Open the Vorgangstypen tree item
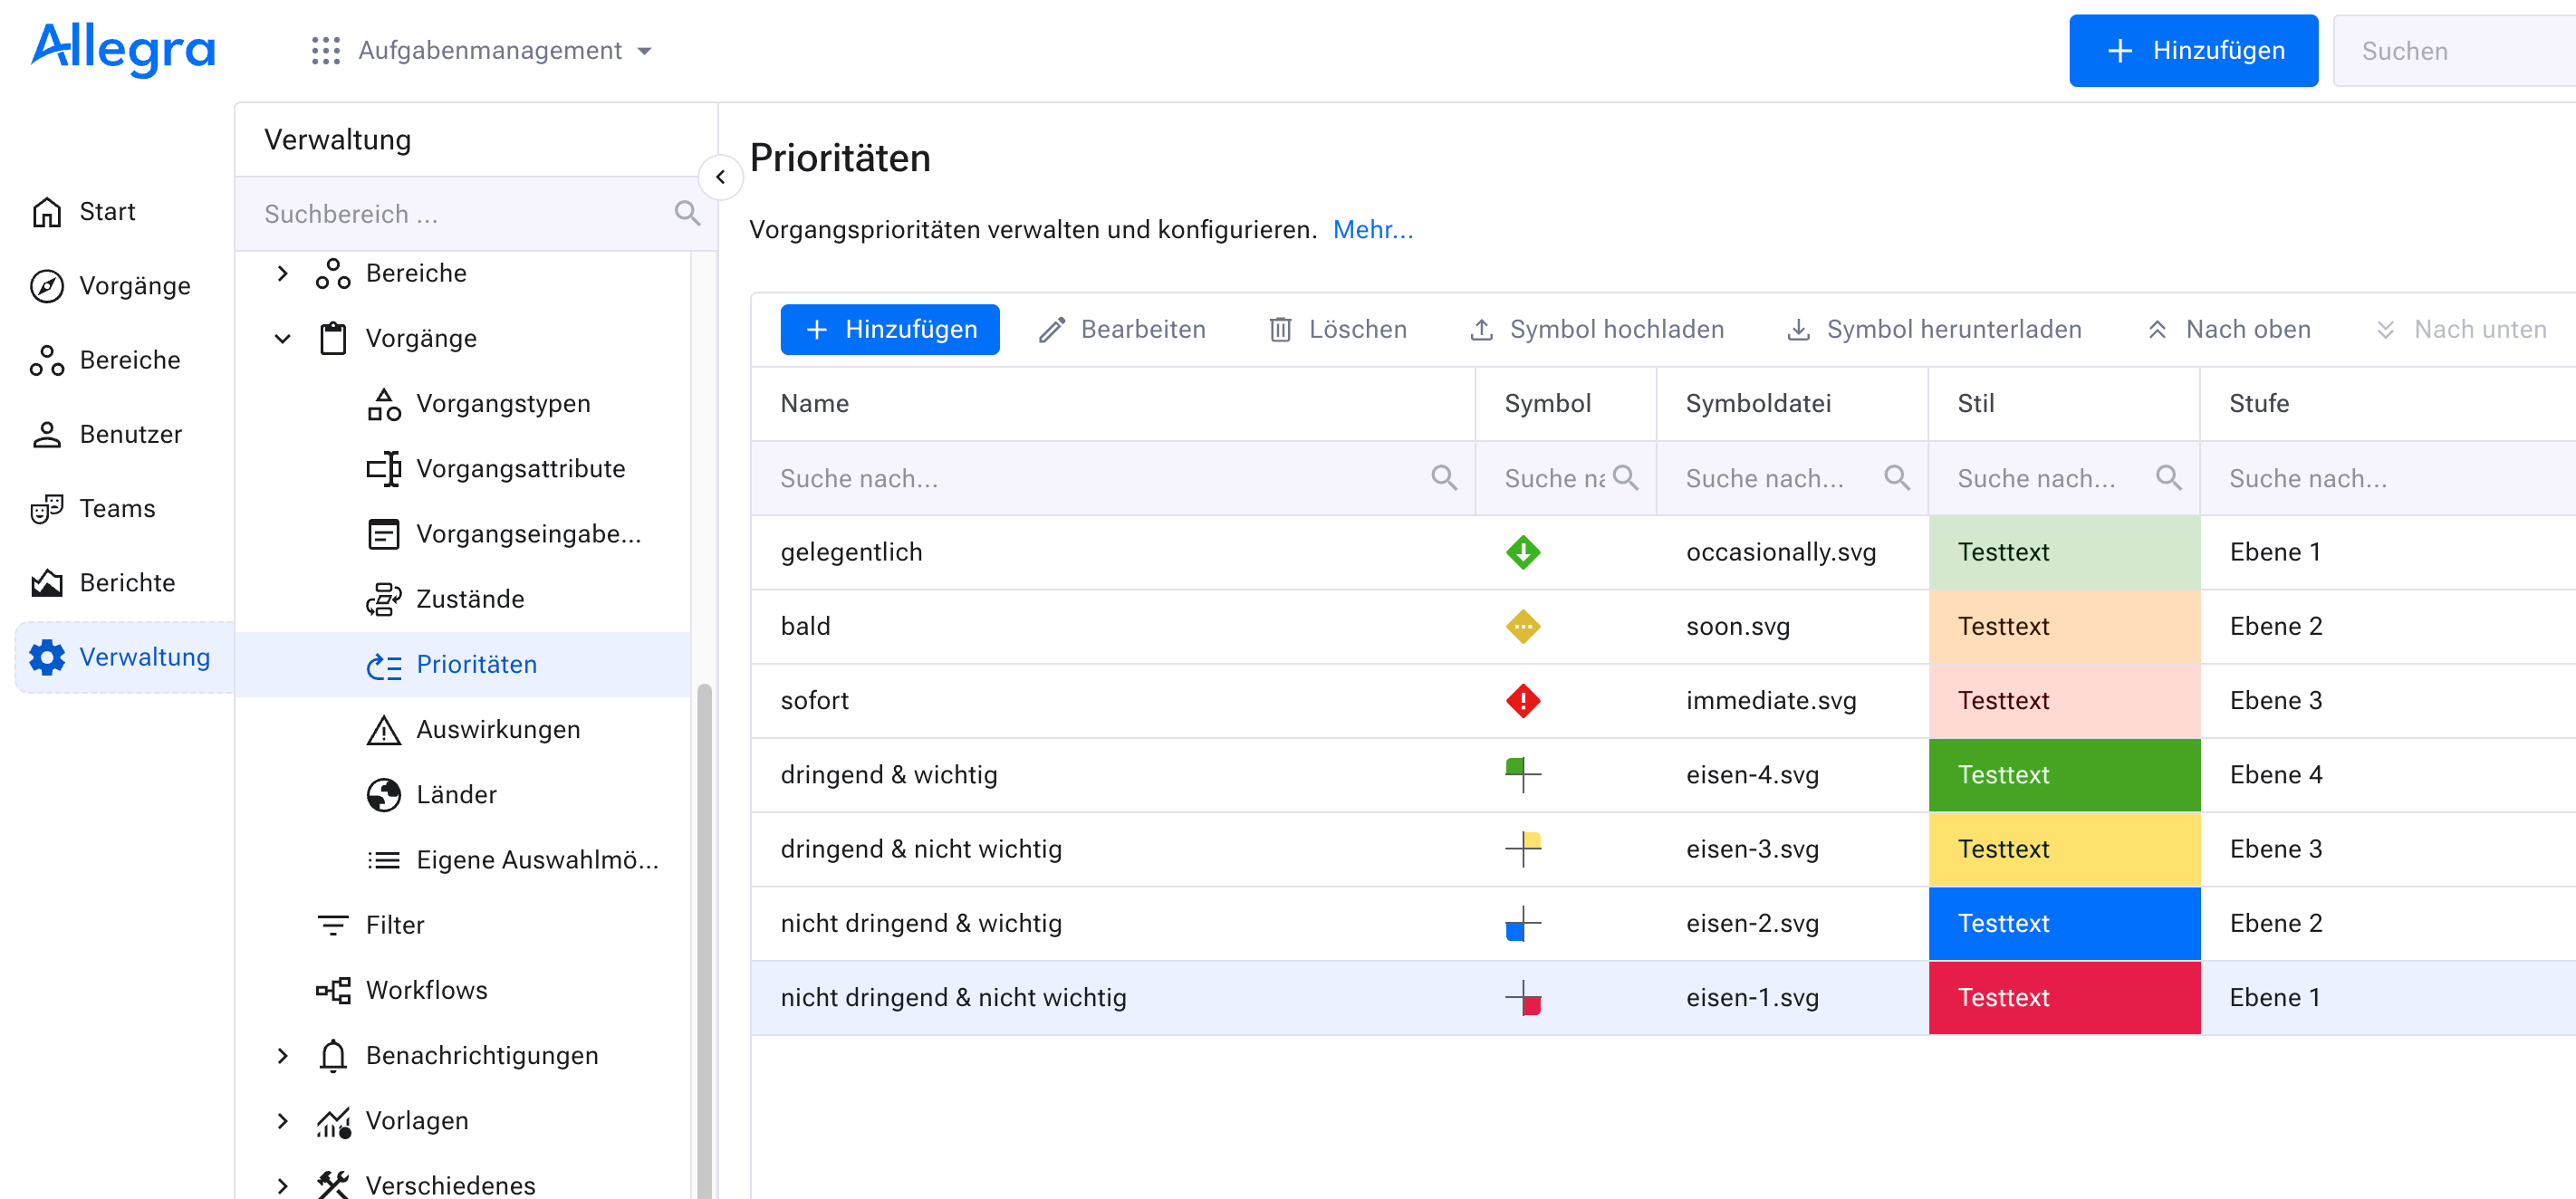Image resolution: width=2576 pixels, height=1199 pixels. [x=479, y=404]
